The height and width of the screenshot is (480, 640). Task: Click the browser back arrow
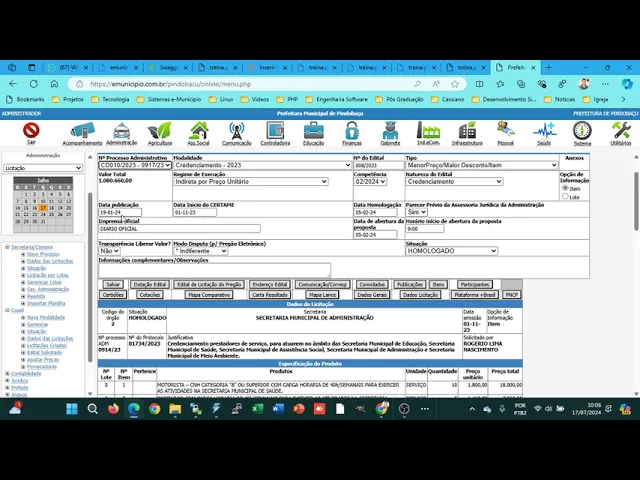(x=13, y=84)
